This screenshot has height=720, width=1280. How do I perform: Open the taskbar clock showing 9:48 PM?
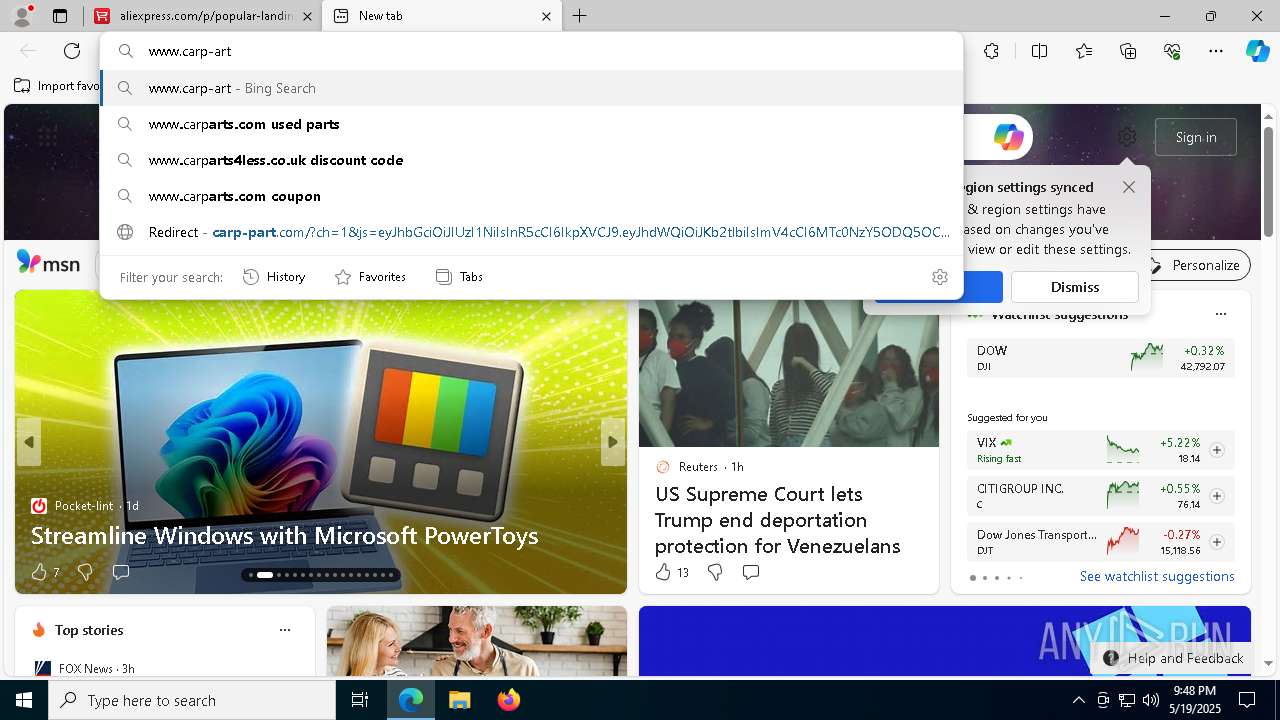pyautogui.click(x=1195, y=700)
